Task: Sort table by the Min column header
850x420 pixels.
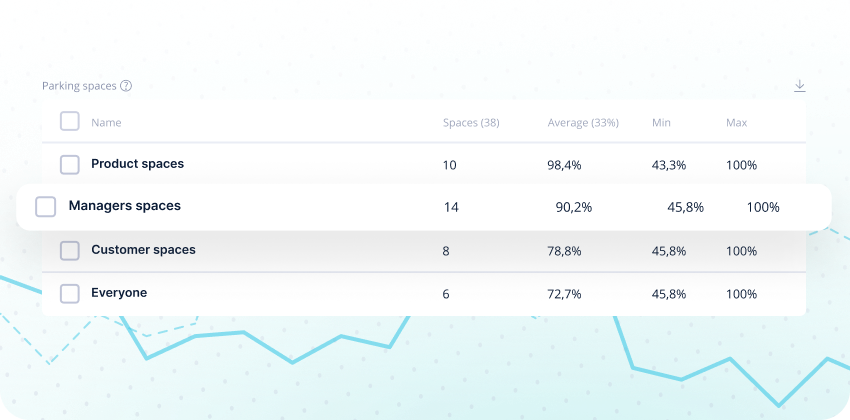Action: [661, 122]
